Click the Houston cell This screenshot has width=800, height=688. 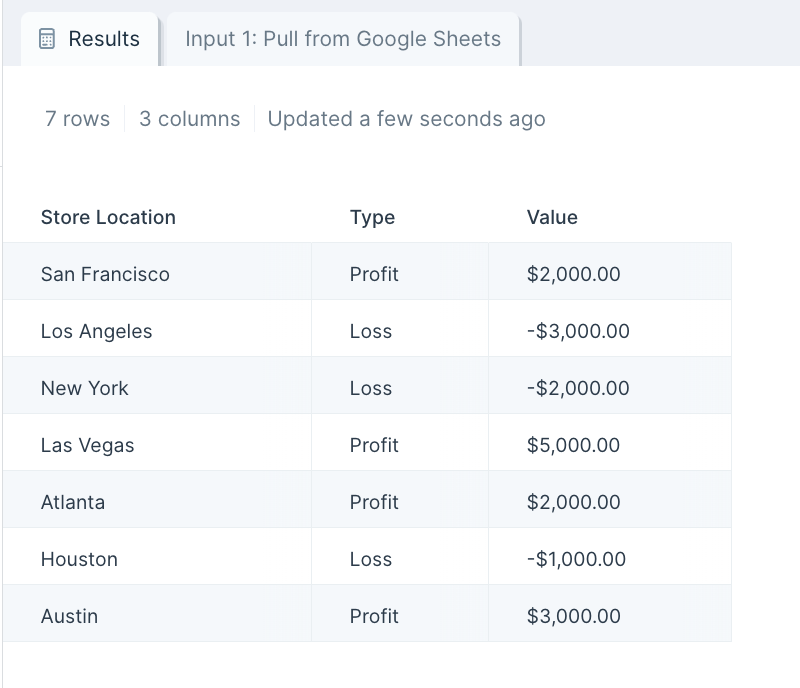[x=79, y=559]
